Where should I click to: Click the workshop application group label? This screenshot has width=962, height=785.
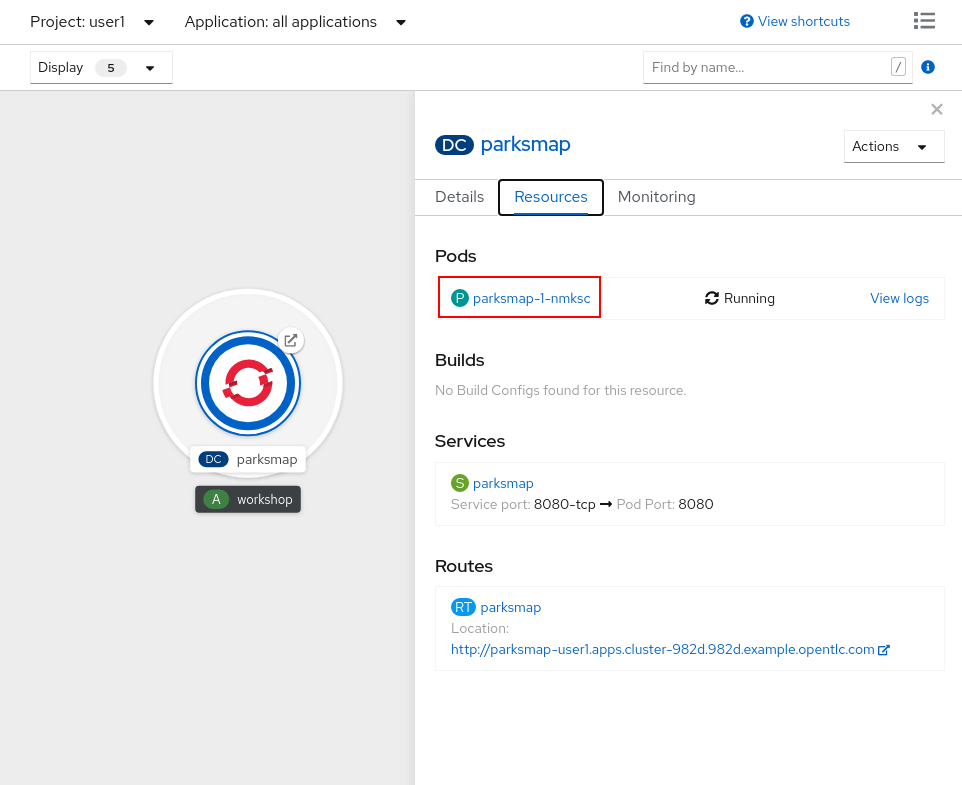pos(248,499)
